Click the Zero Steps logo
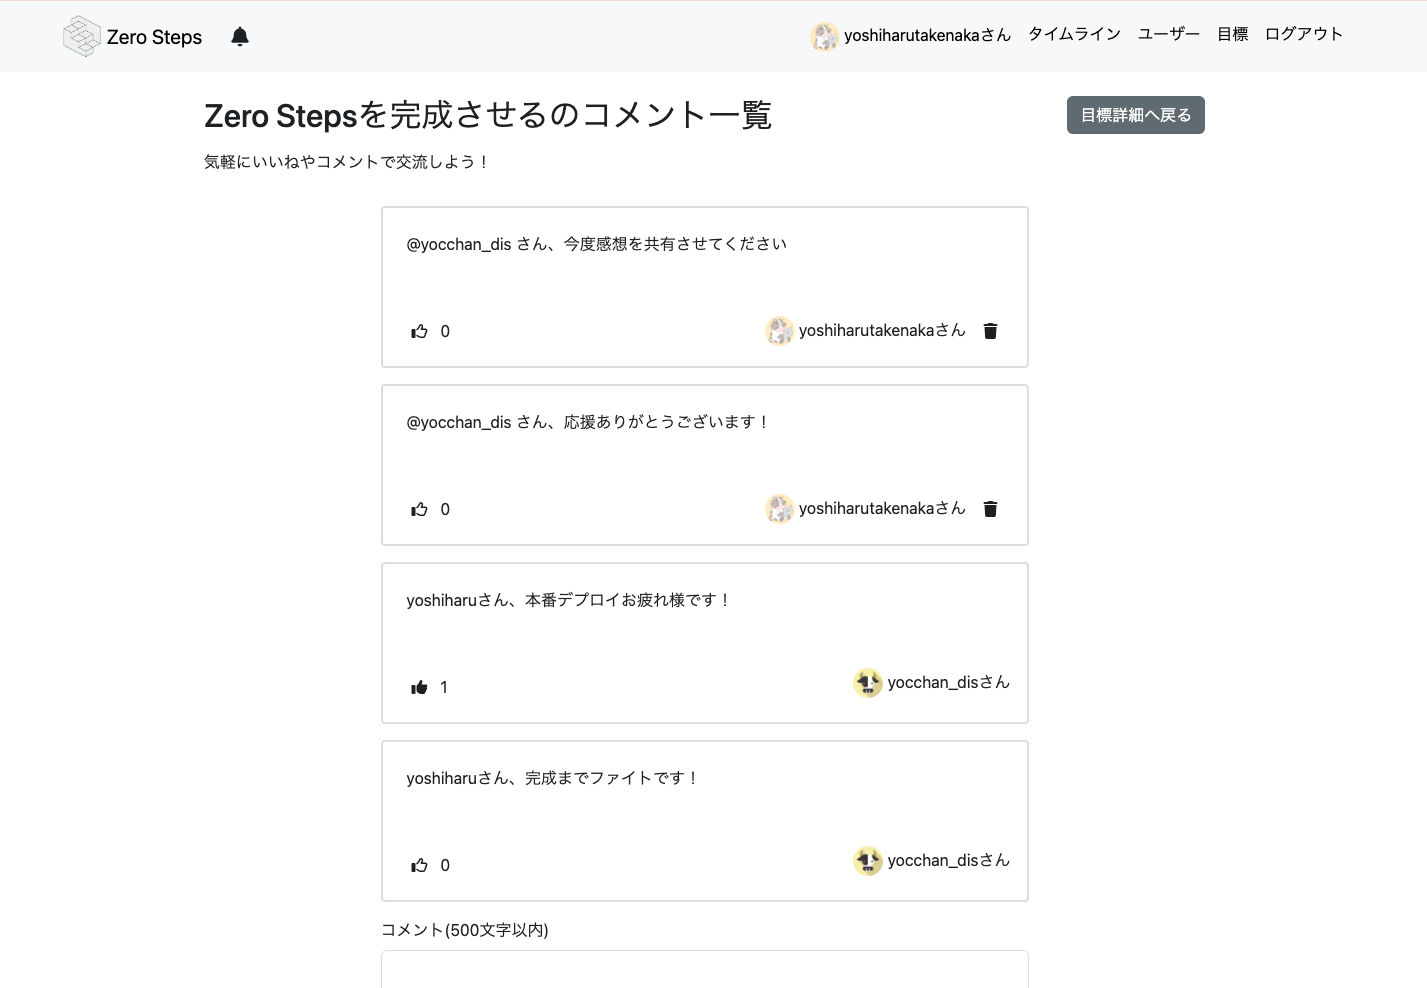This screenshot has height=988, width=1427. [131, 36]
